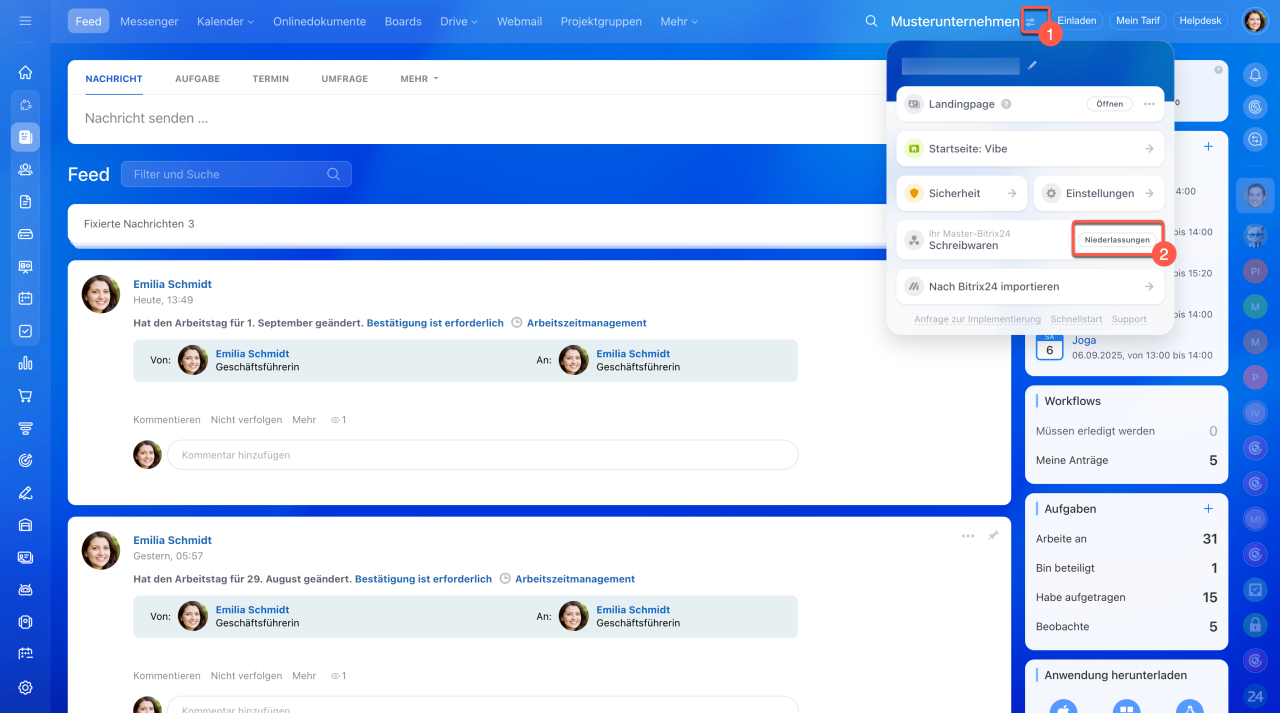The image size is (1280, 713).
Task: Open the shopping cart sidebar icon
Action: coord(25,396)
